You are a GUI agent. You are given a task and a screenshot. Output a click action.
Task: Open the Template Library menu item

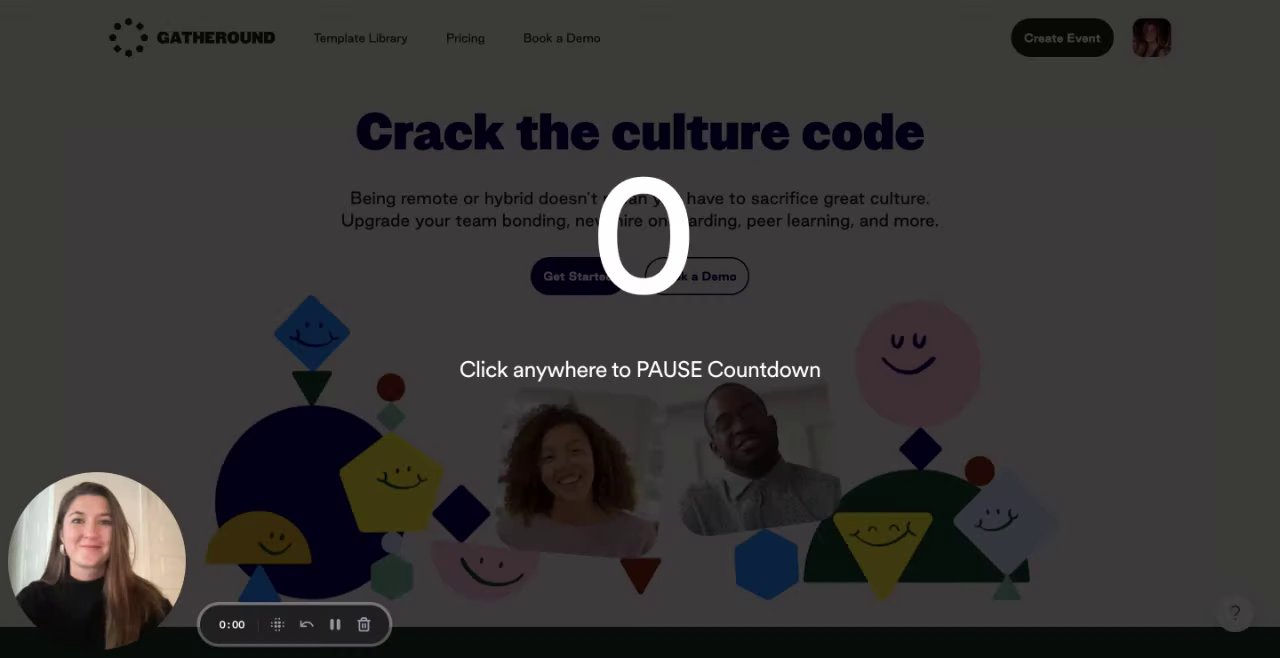pyautogui.click(x=360, y=38)
